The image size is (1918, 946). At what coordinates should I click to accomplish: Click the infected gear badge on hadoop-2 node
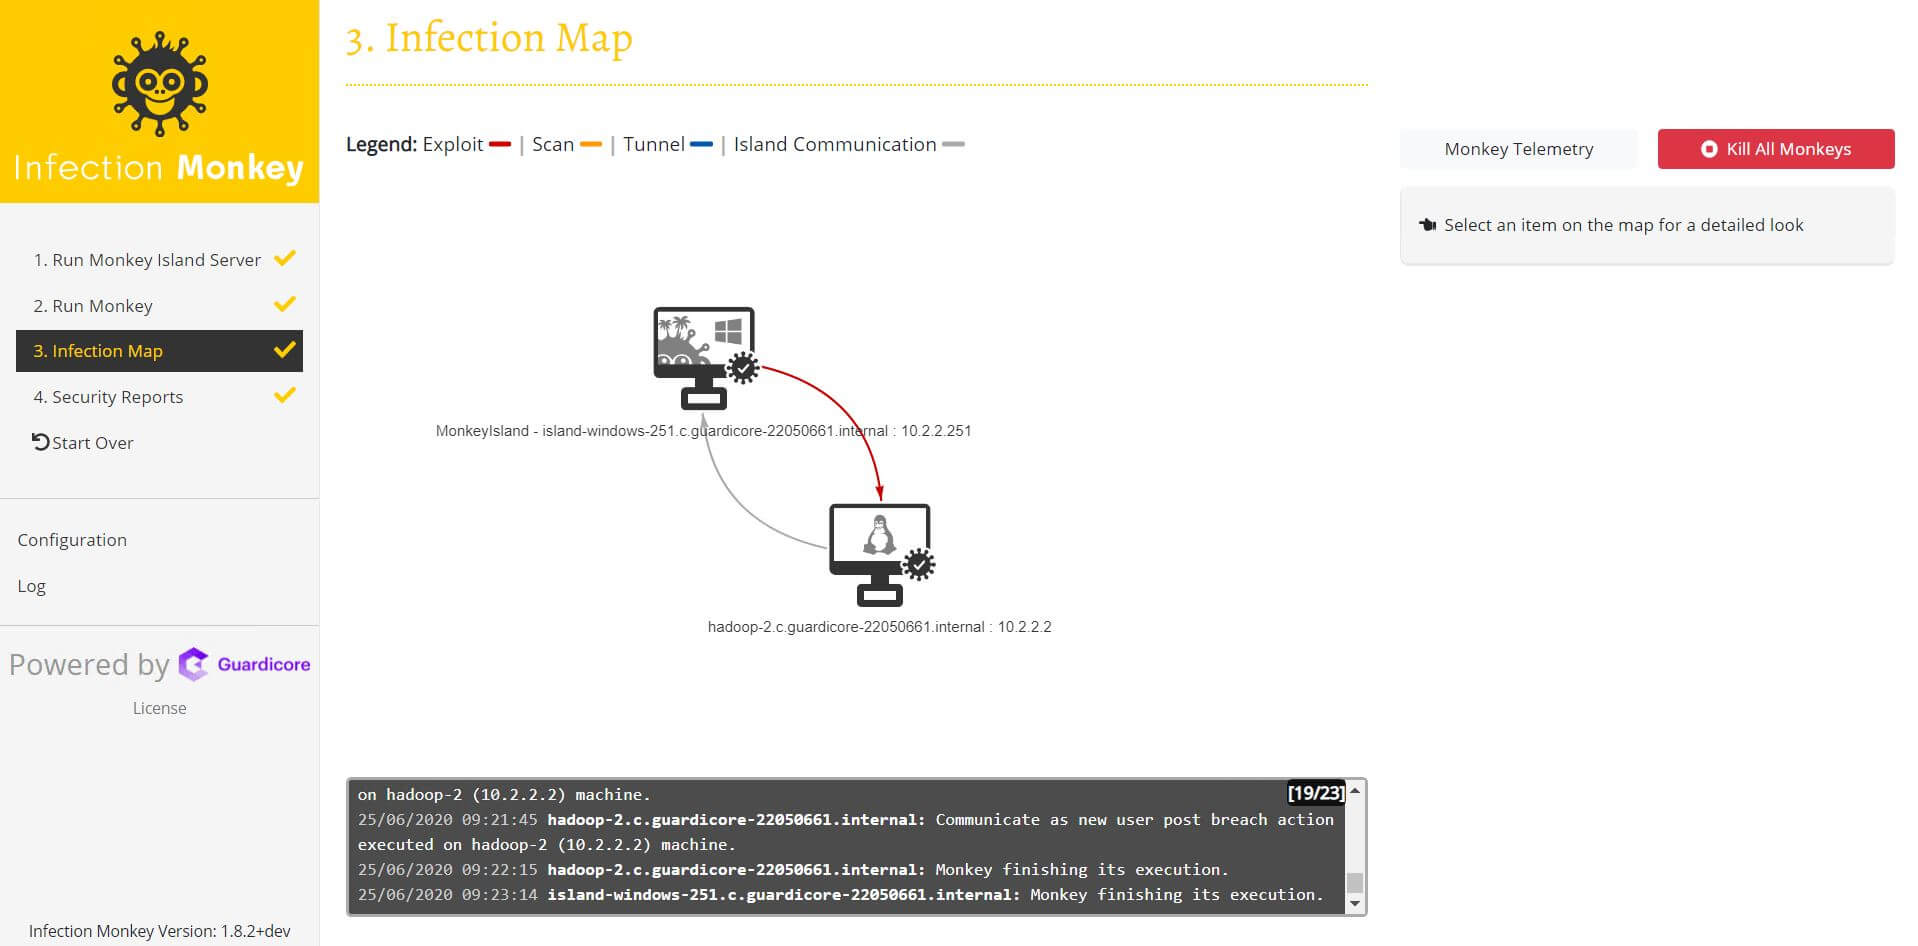(918, 565)
